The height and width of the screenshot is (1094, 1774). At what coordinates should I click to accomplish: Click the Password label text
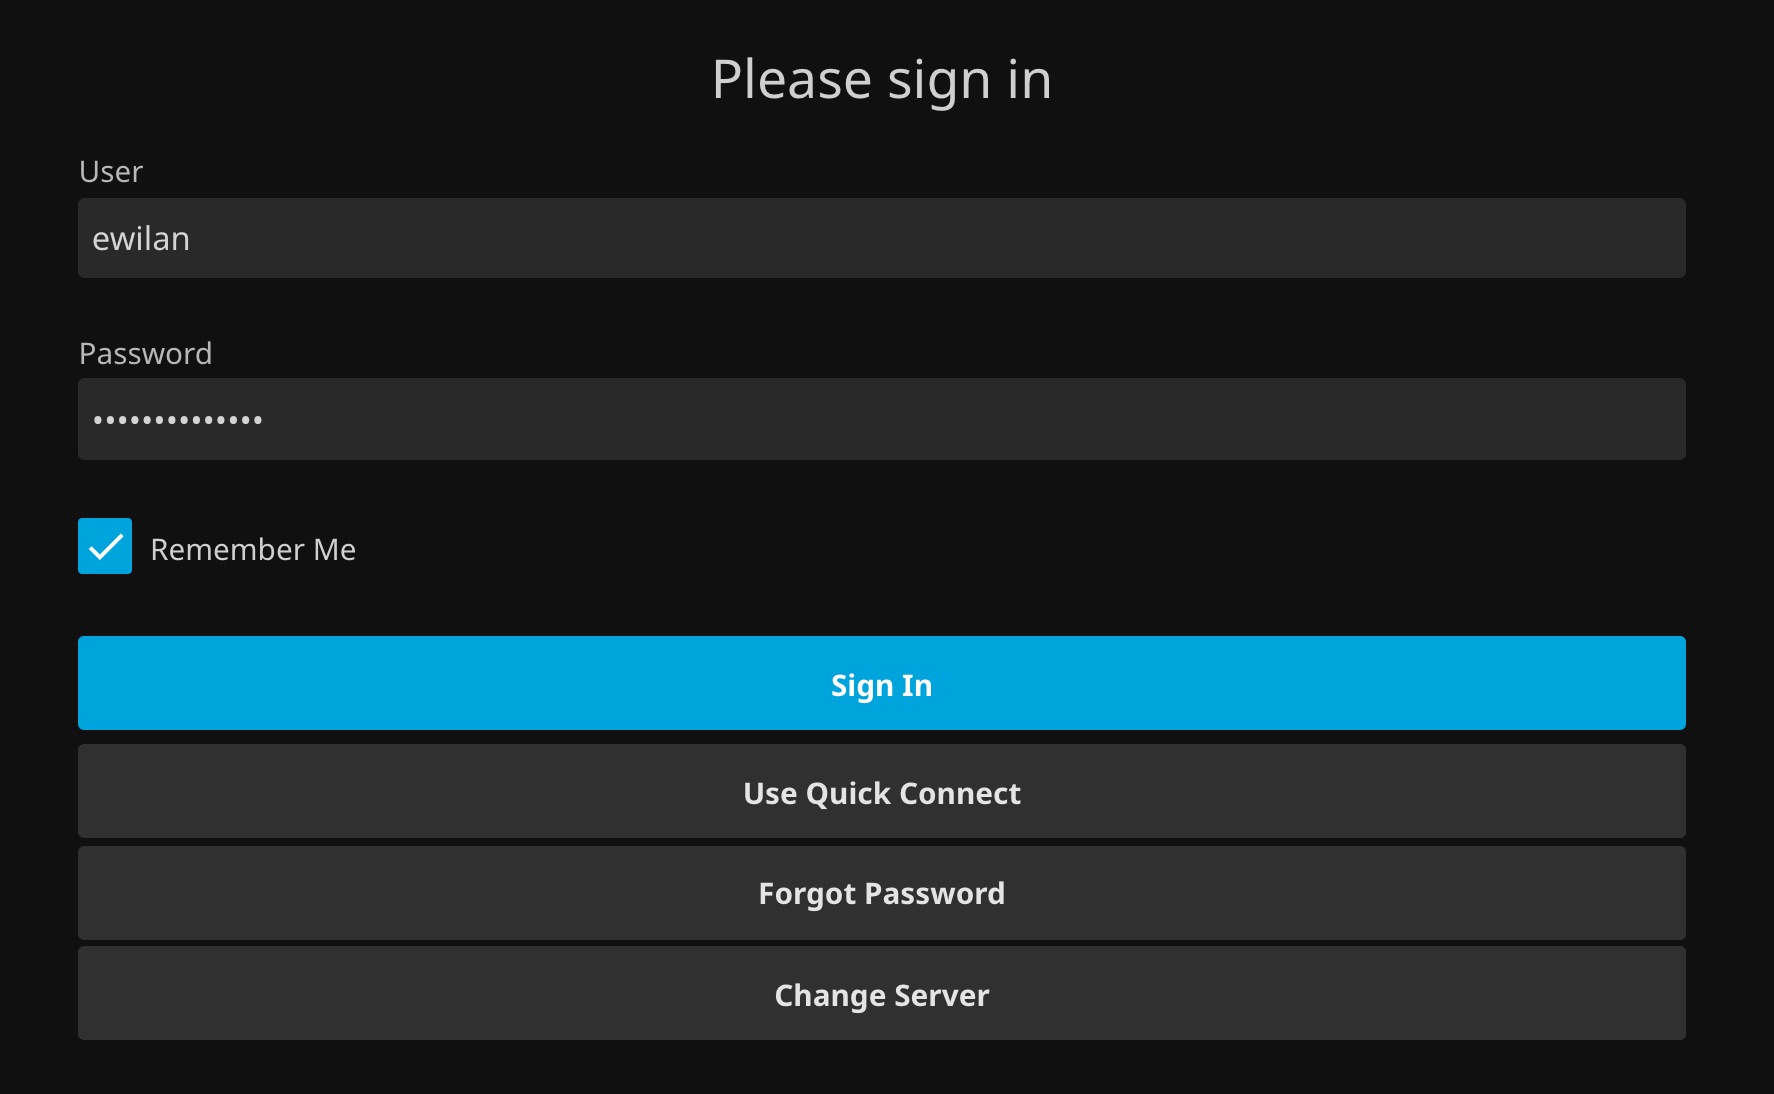point(145,353)
